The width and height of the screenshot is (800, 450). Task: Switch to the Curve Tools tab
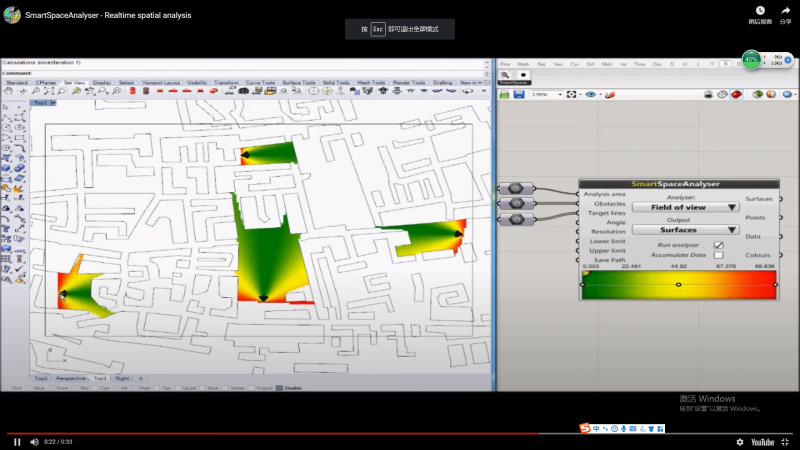(x=260, y=83)
